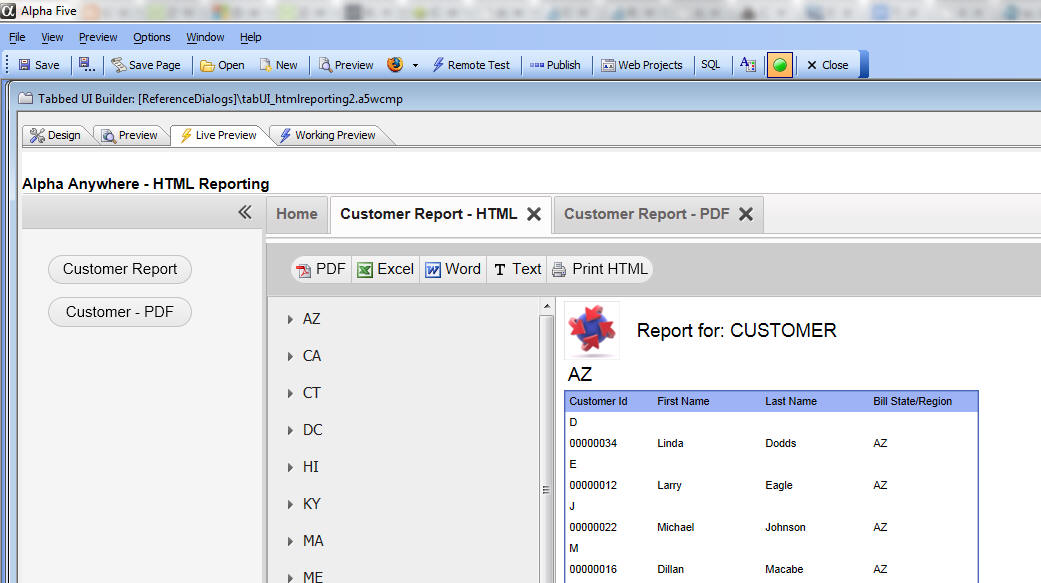
Task: Open Web Projects from the toolbar
Action: (x=642, y=65)
